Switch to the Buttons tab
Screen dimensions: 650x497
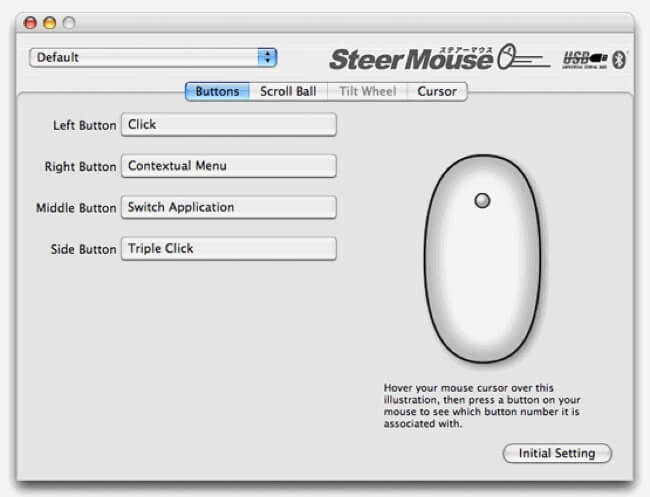click(217, 91)
